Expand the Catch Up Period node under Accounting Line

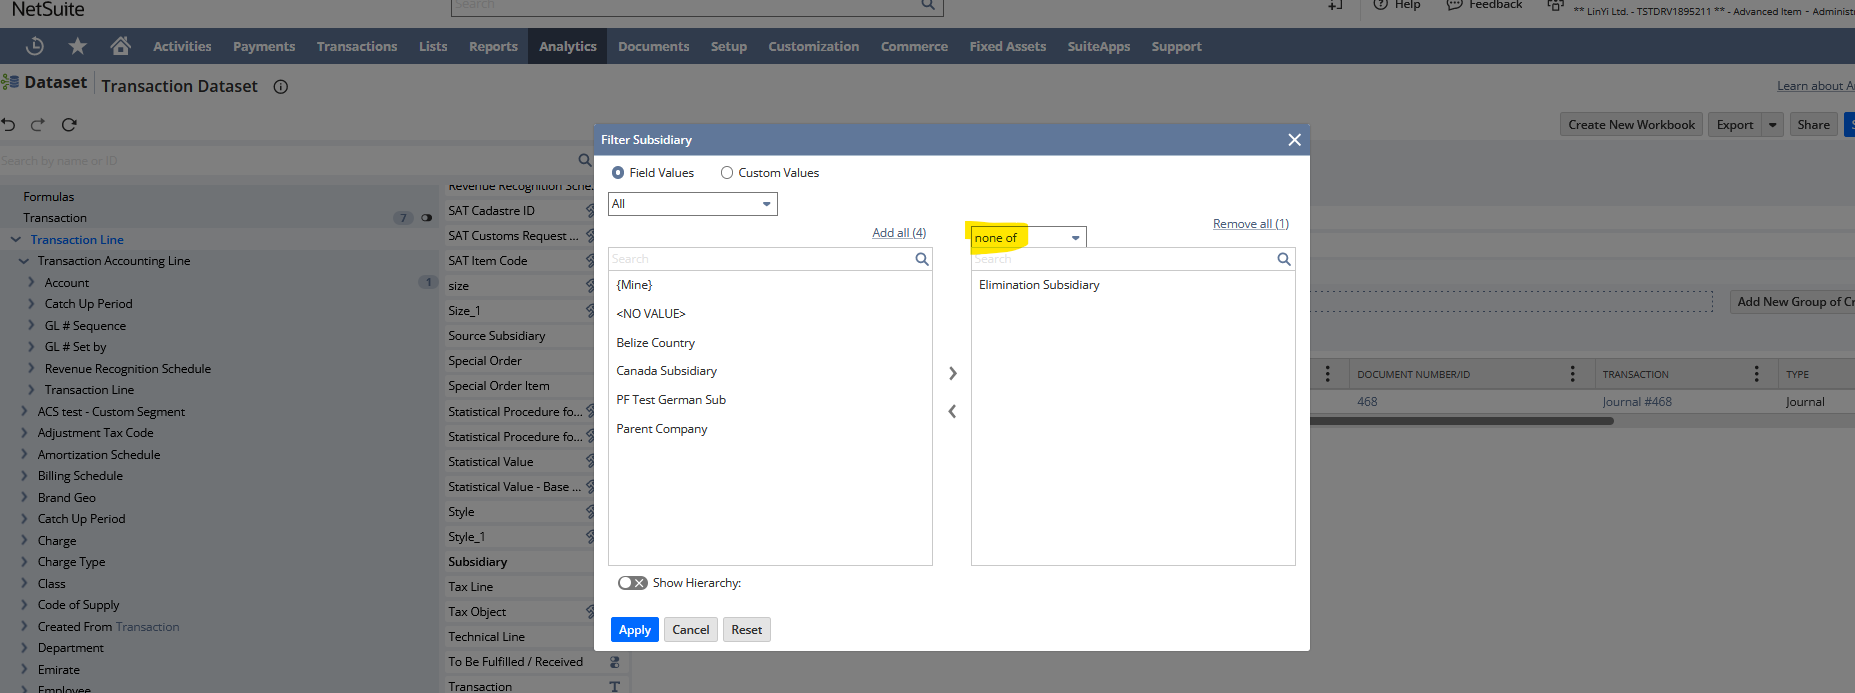point(31,304)
